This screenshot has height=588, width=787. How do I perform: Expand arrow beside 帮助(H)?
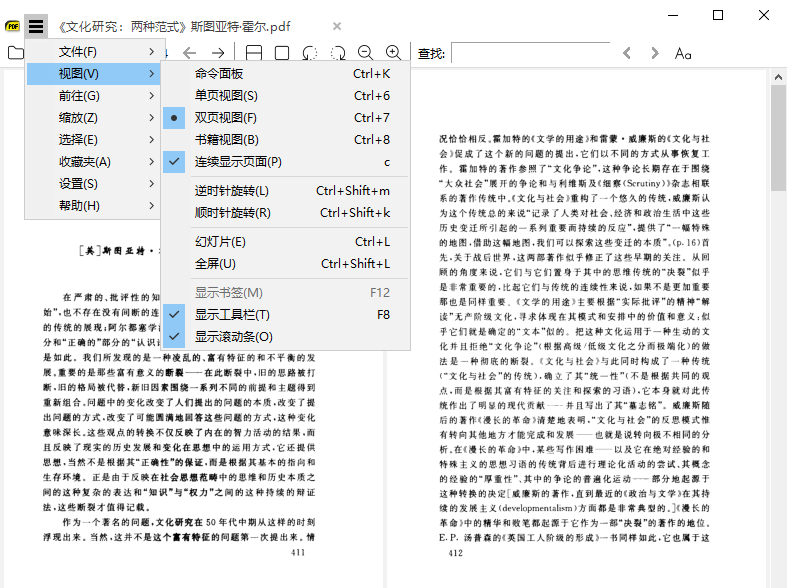pos(152,206)
